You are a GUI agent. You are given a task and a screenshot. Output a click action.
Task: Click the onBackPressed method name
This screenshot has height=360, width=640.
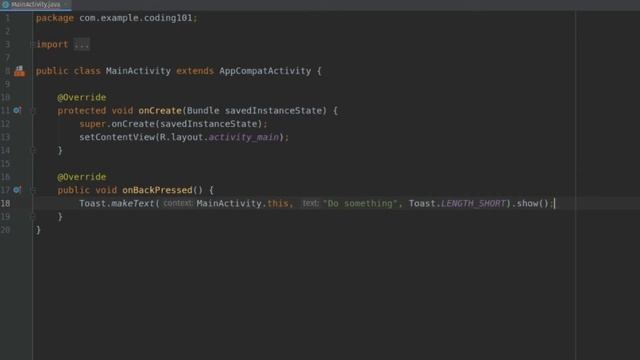[x=157, y=190]
